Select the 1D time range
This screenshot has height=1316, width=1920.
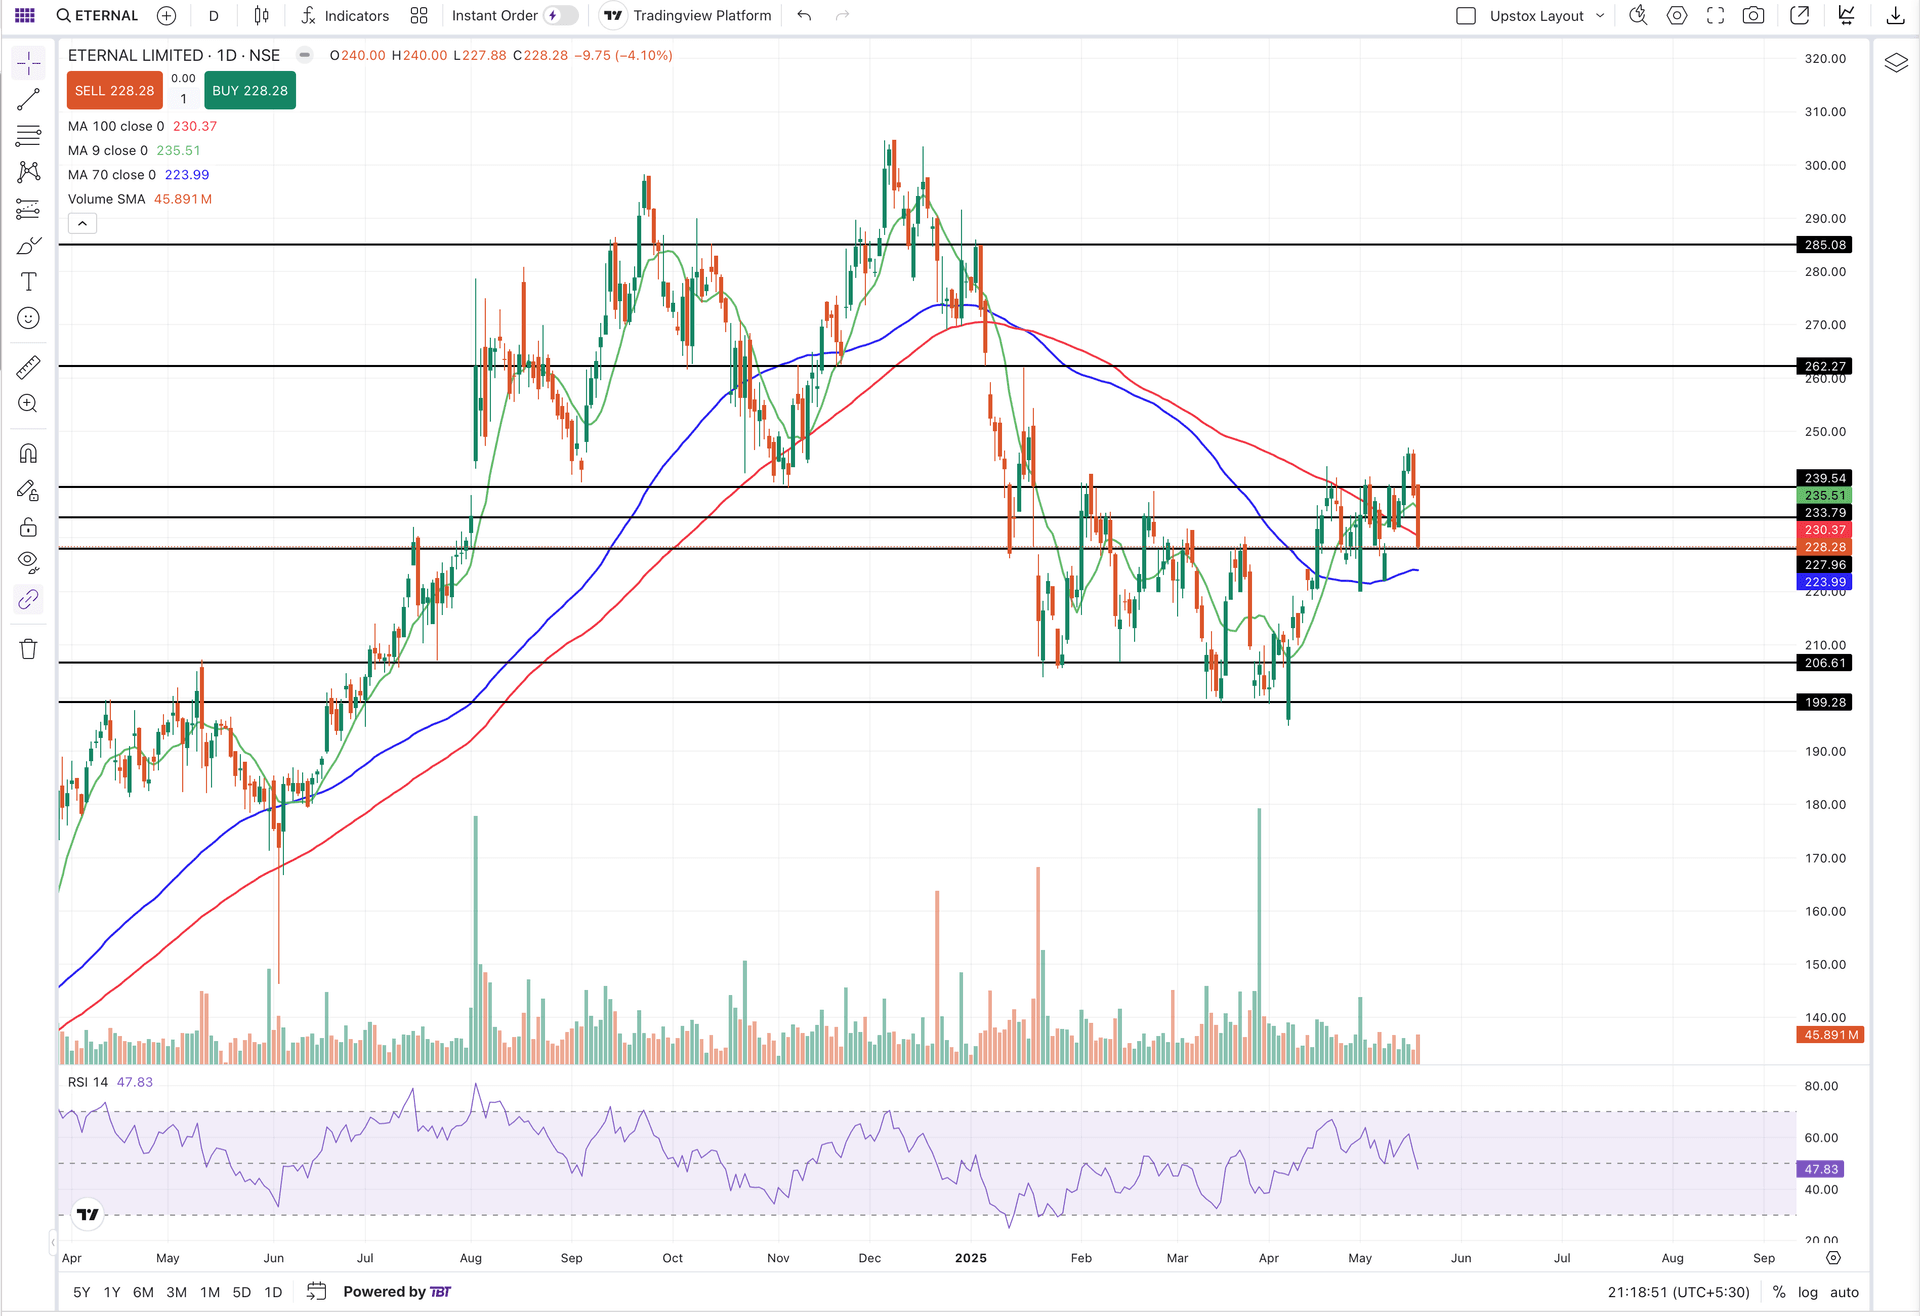pyautogui.click(x=273, y=1292)
